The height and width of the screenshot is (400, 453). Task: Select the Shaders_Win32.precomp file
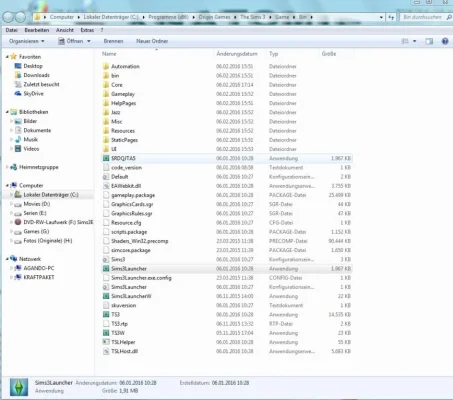[x=140, y=241]
